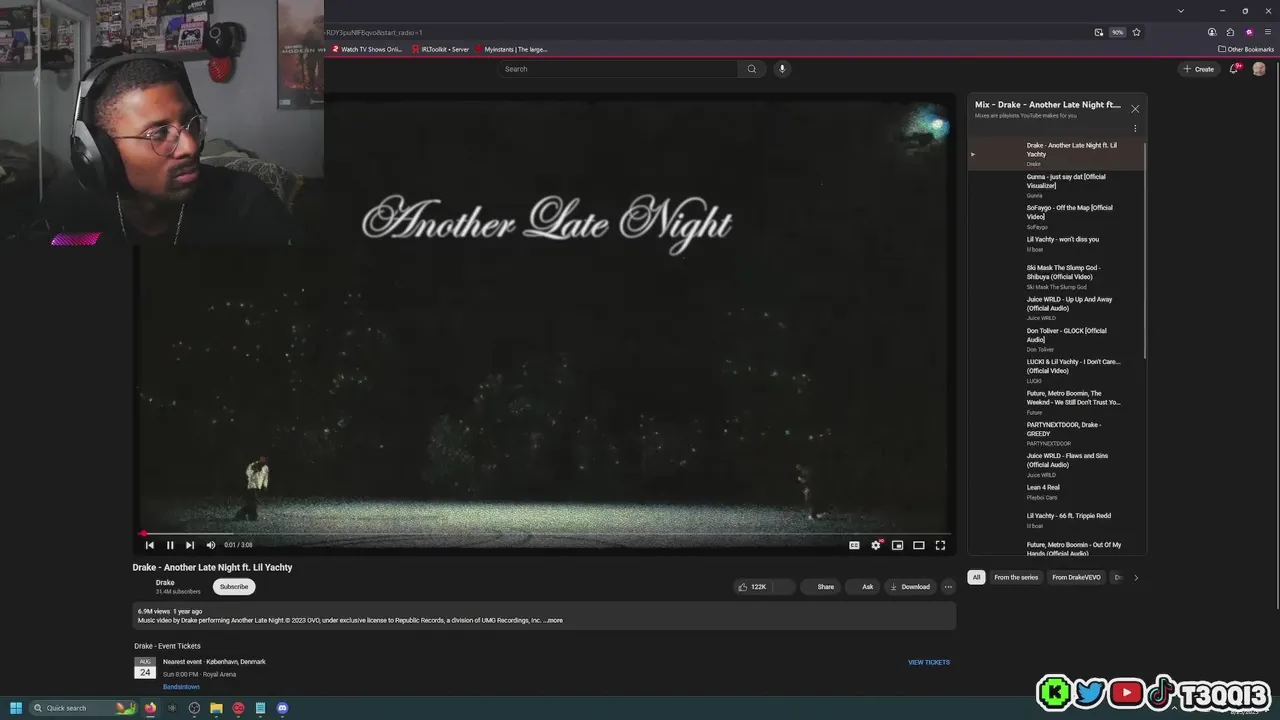Image resolution: width=1280 pixels, height=720 pixels.
Task: Play LUCKI & Lil Yachty - I Don't Care
Action: tap(1056, 371)
